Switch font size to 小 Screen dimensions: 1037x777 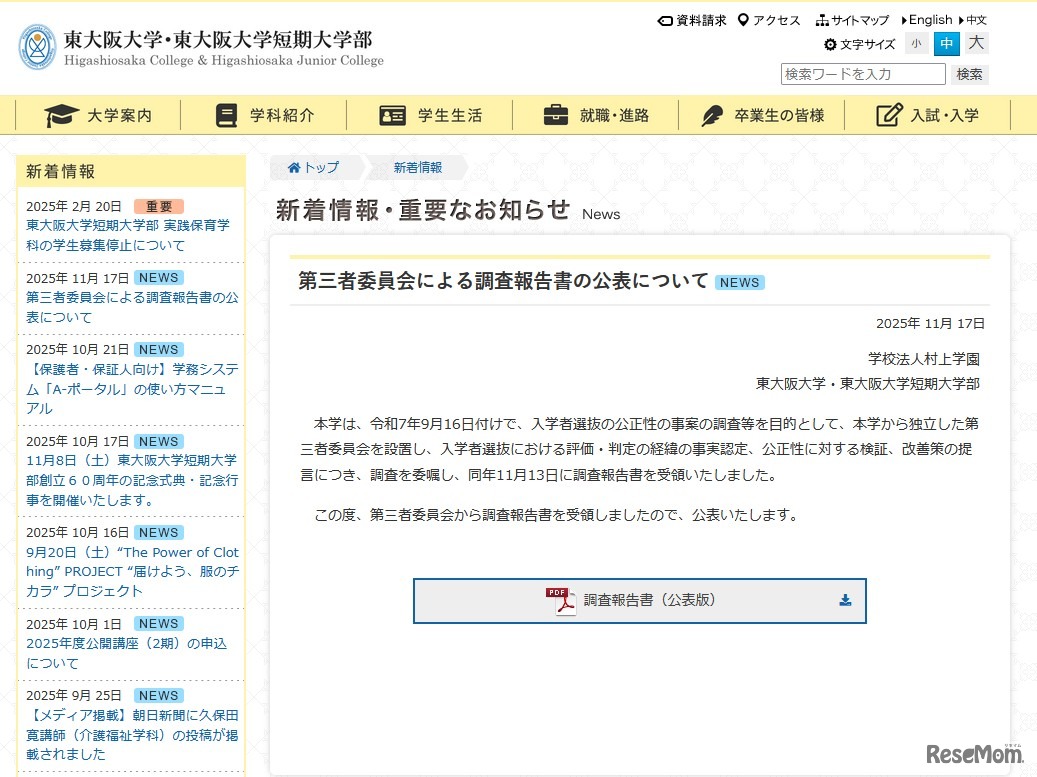pos(916,44)
